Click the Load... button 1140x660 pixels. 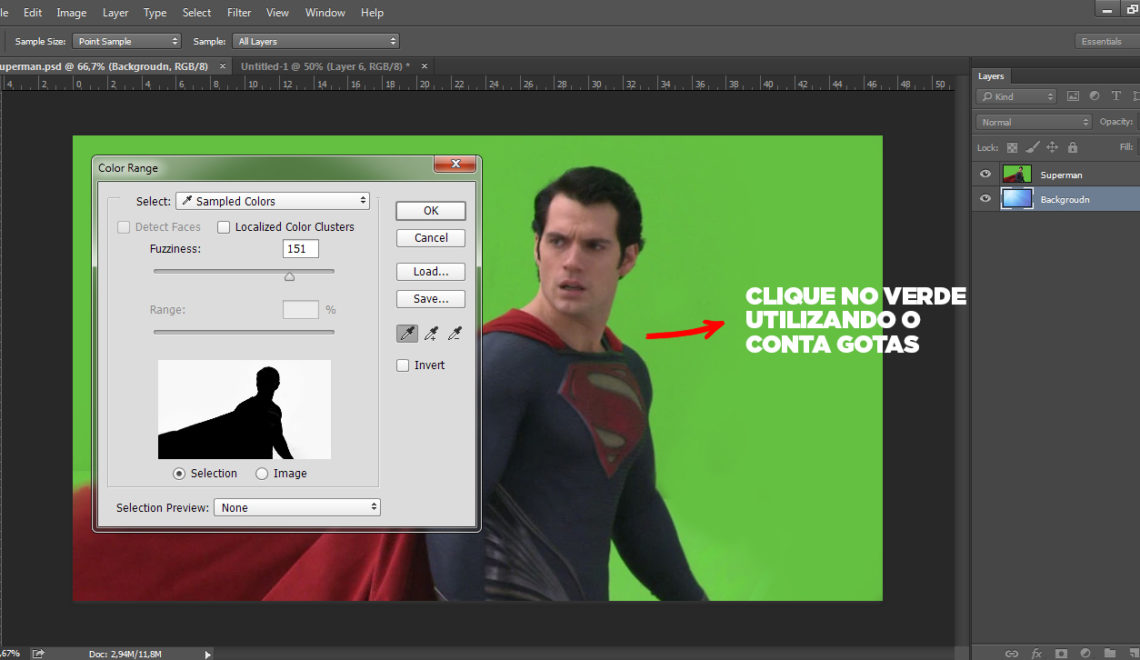pos(430,271)
